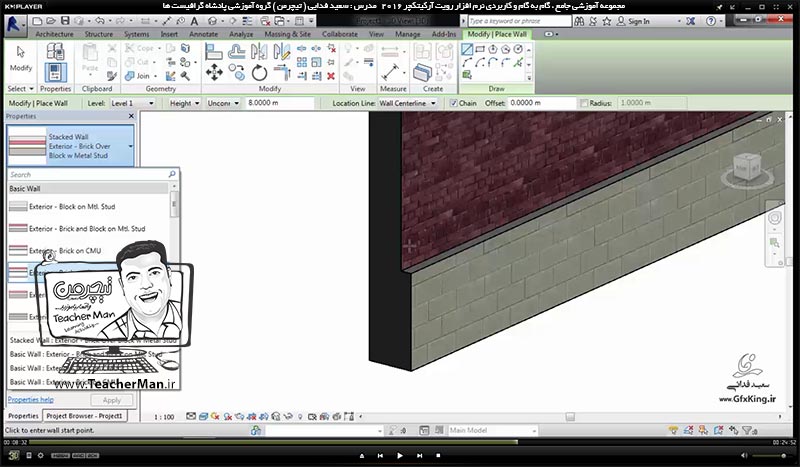Click the Stop button in KMPlayer
The image size is (800, 467).
click(438, 455)
